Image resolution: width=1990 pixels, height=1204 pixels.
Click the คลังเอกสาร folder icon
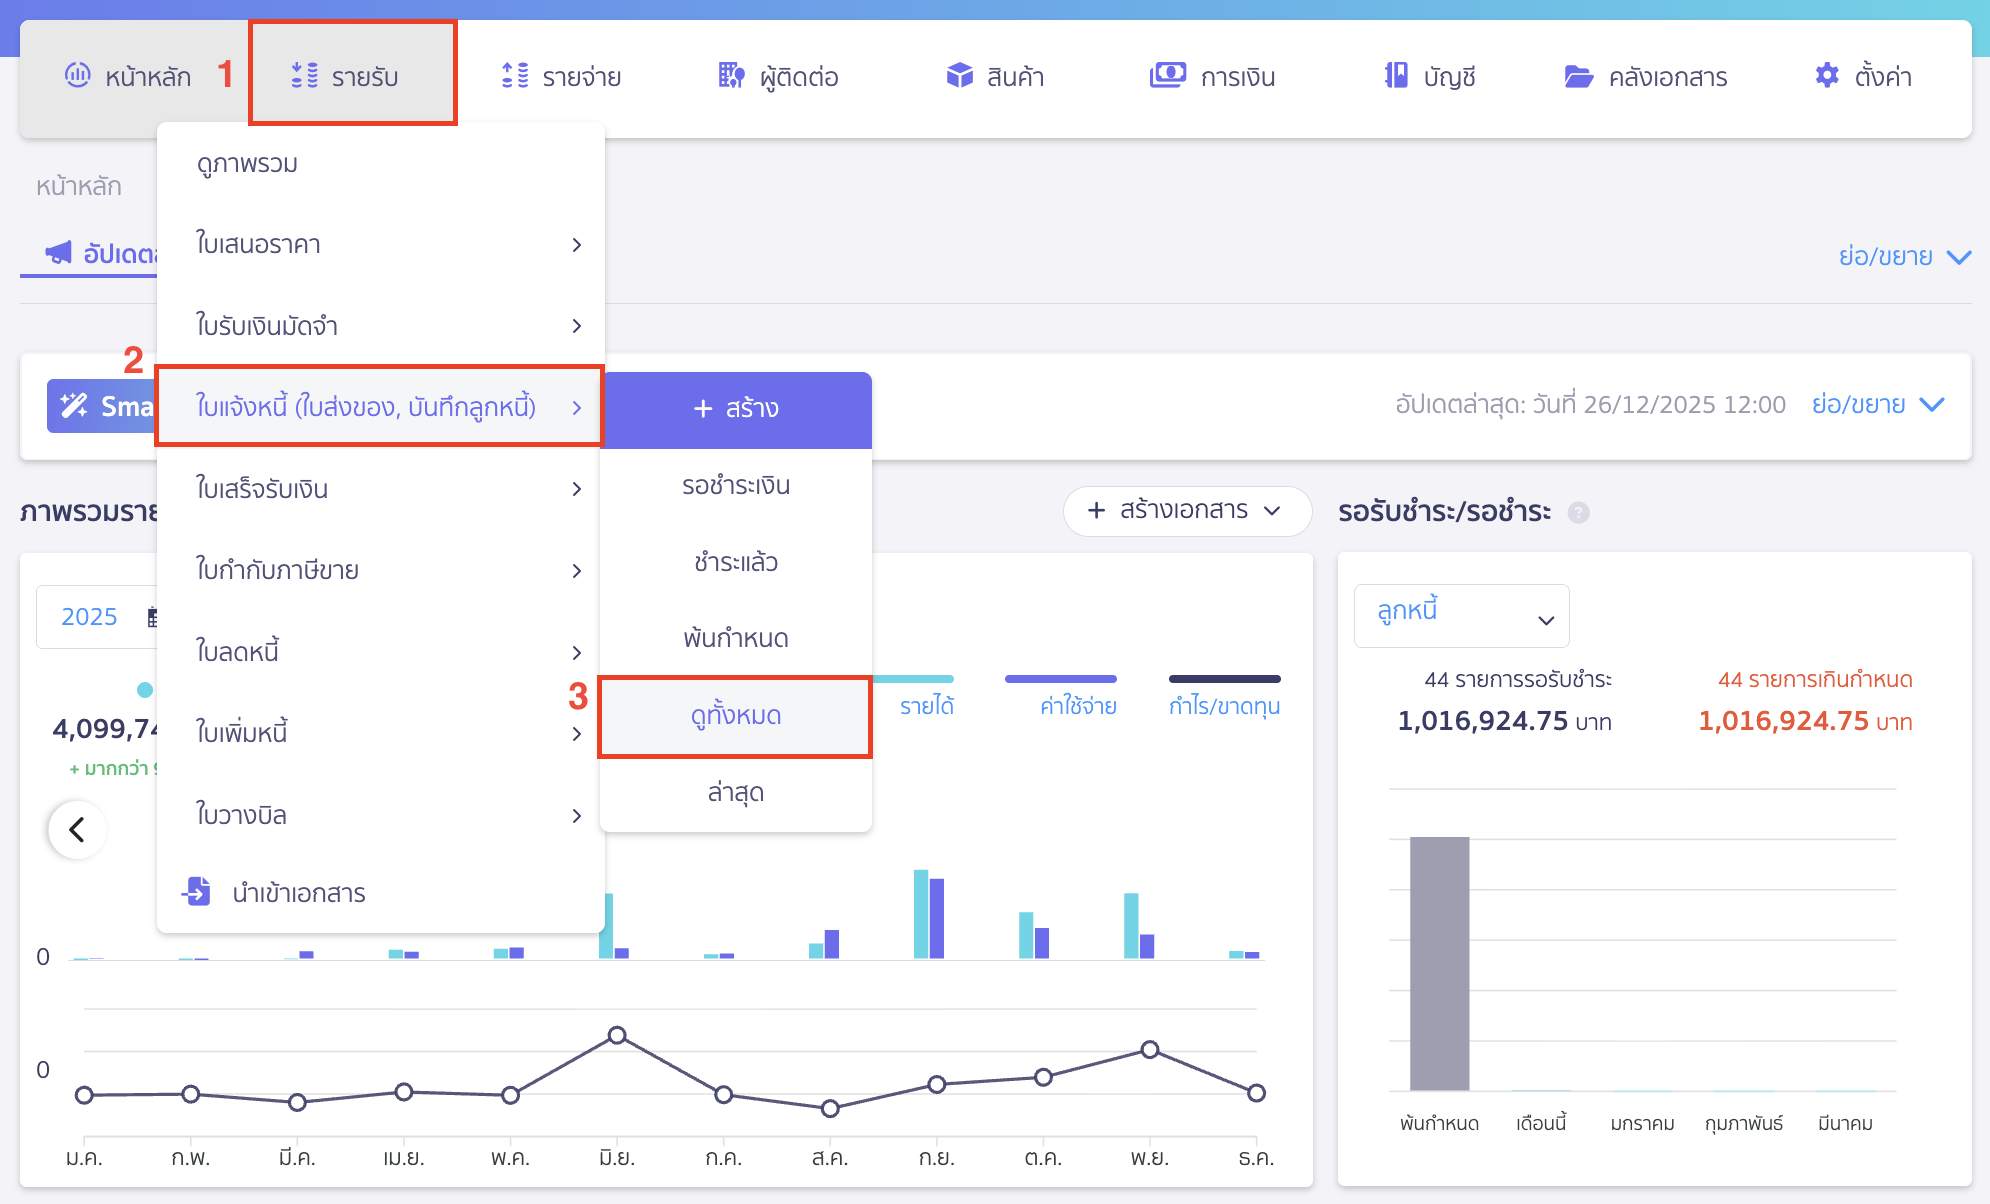[x=1578, y=76]
